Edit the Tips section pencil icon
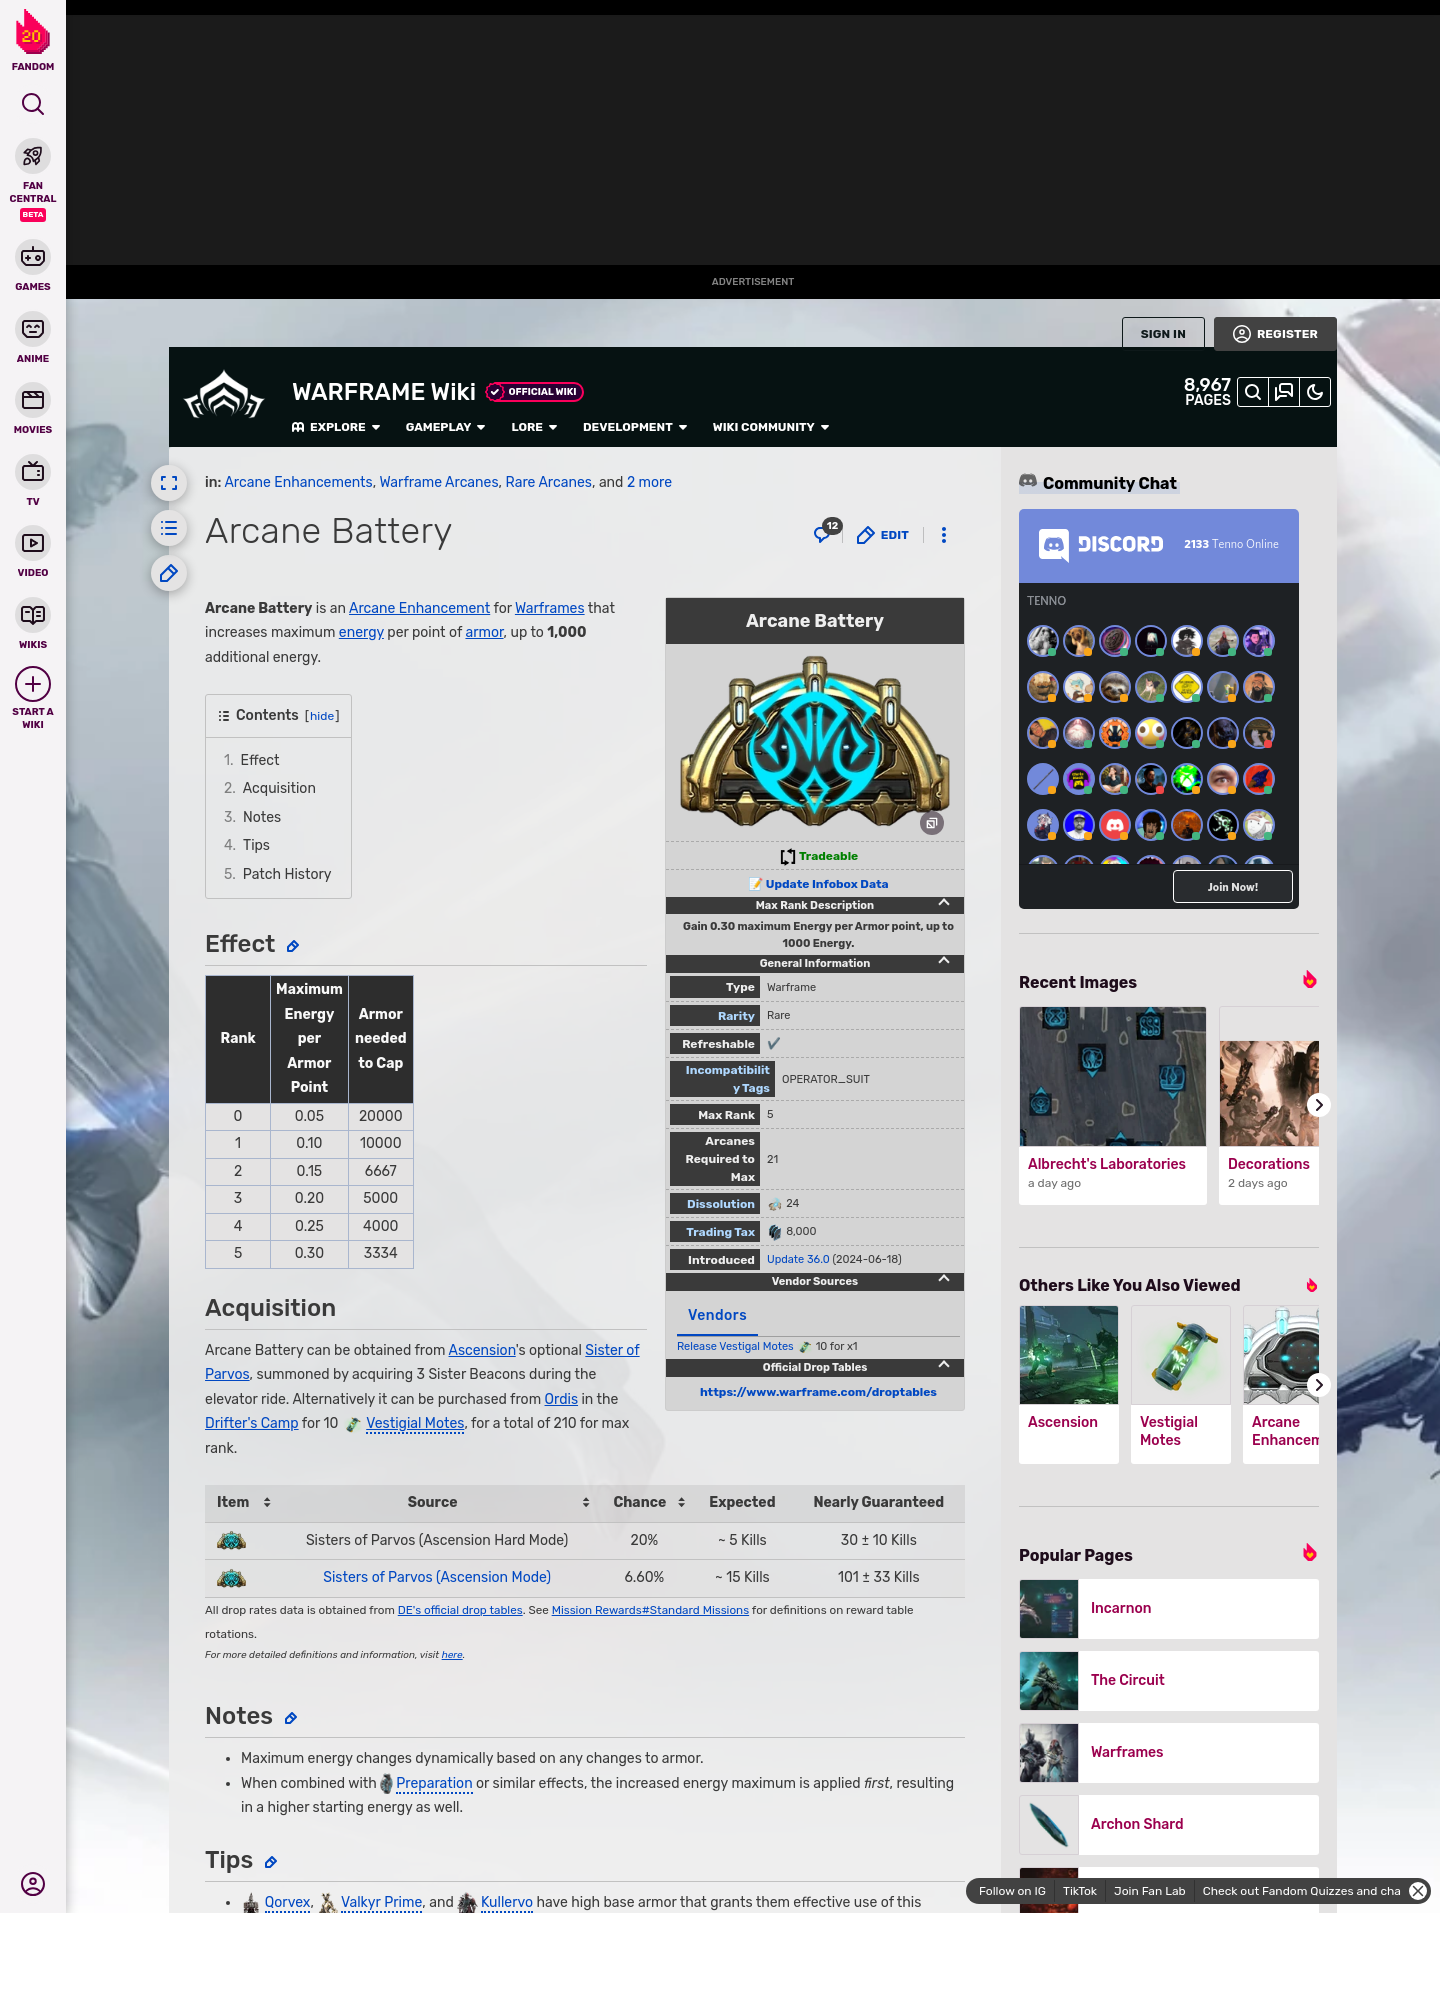The height and width of the screenshot is (2000, 1440). coord(271,1862)
